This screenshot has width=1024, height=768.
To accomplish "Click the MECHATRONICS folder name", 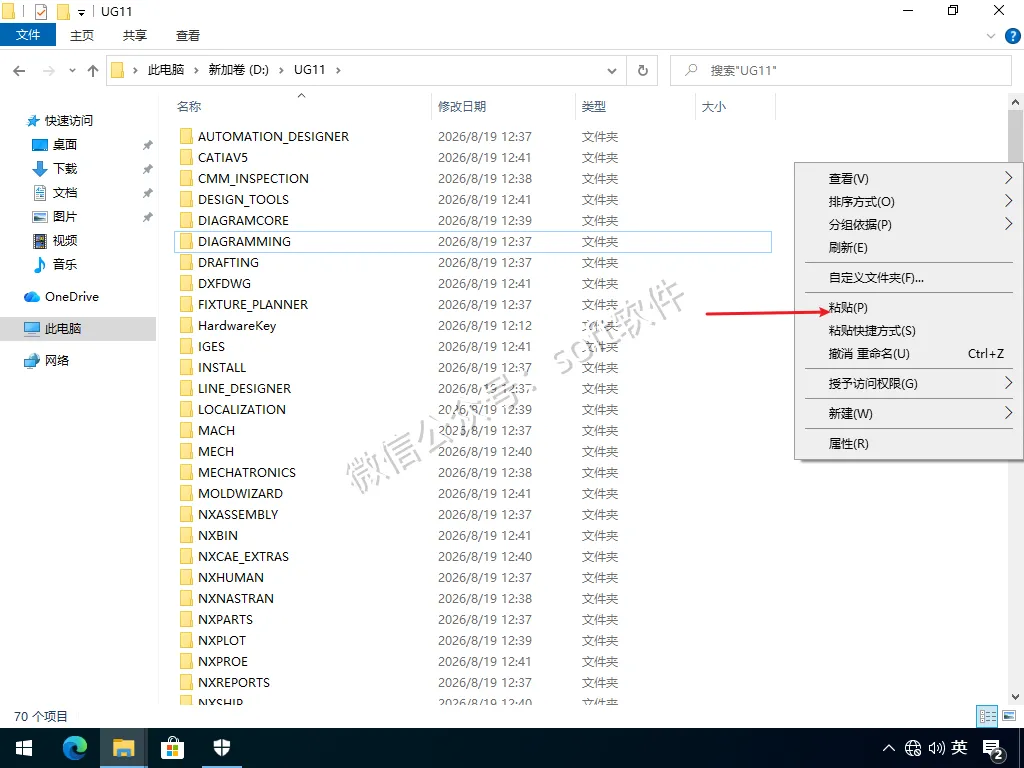I will point(247,472).
